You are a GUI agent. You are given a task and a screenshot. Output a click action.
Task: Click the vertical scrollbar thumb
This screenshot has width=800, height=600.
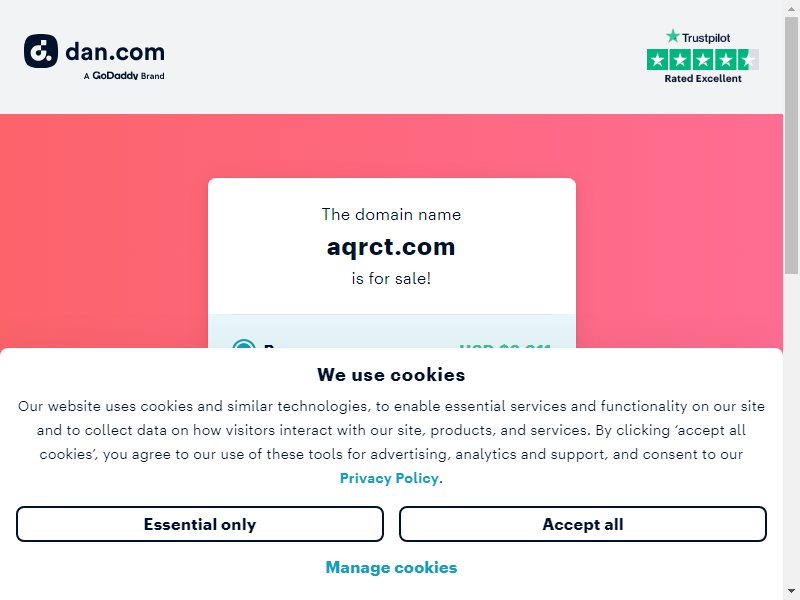click(x=791, y=145)
